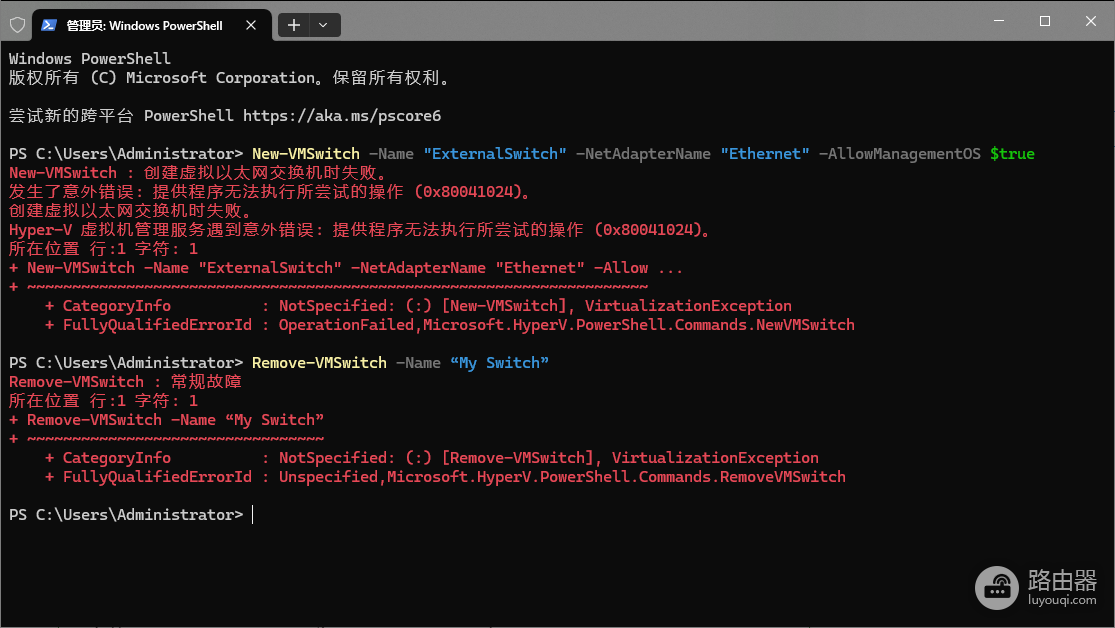Click the "Remove-VMSwitch : 常规故障" error line

pos(125,382)
